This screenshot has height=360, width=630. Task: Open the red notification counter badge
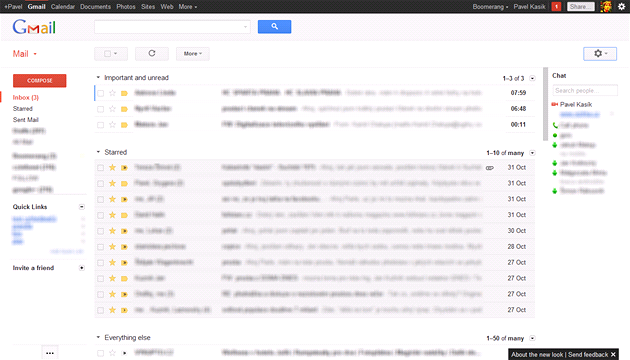coord(556,6)
